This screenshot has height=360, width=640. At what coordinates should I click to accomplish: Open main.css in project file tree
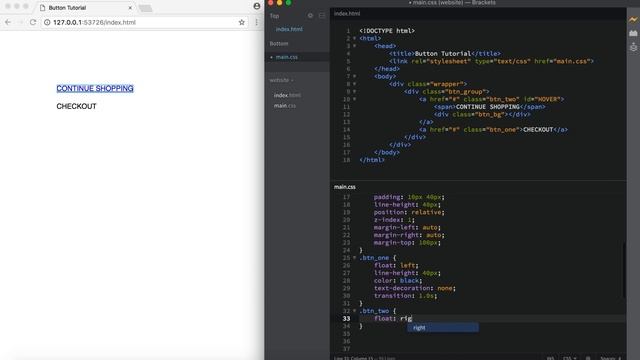coord(285,106)
